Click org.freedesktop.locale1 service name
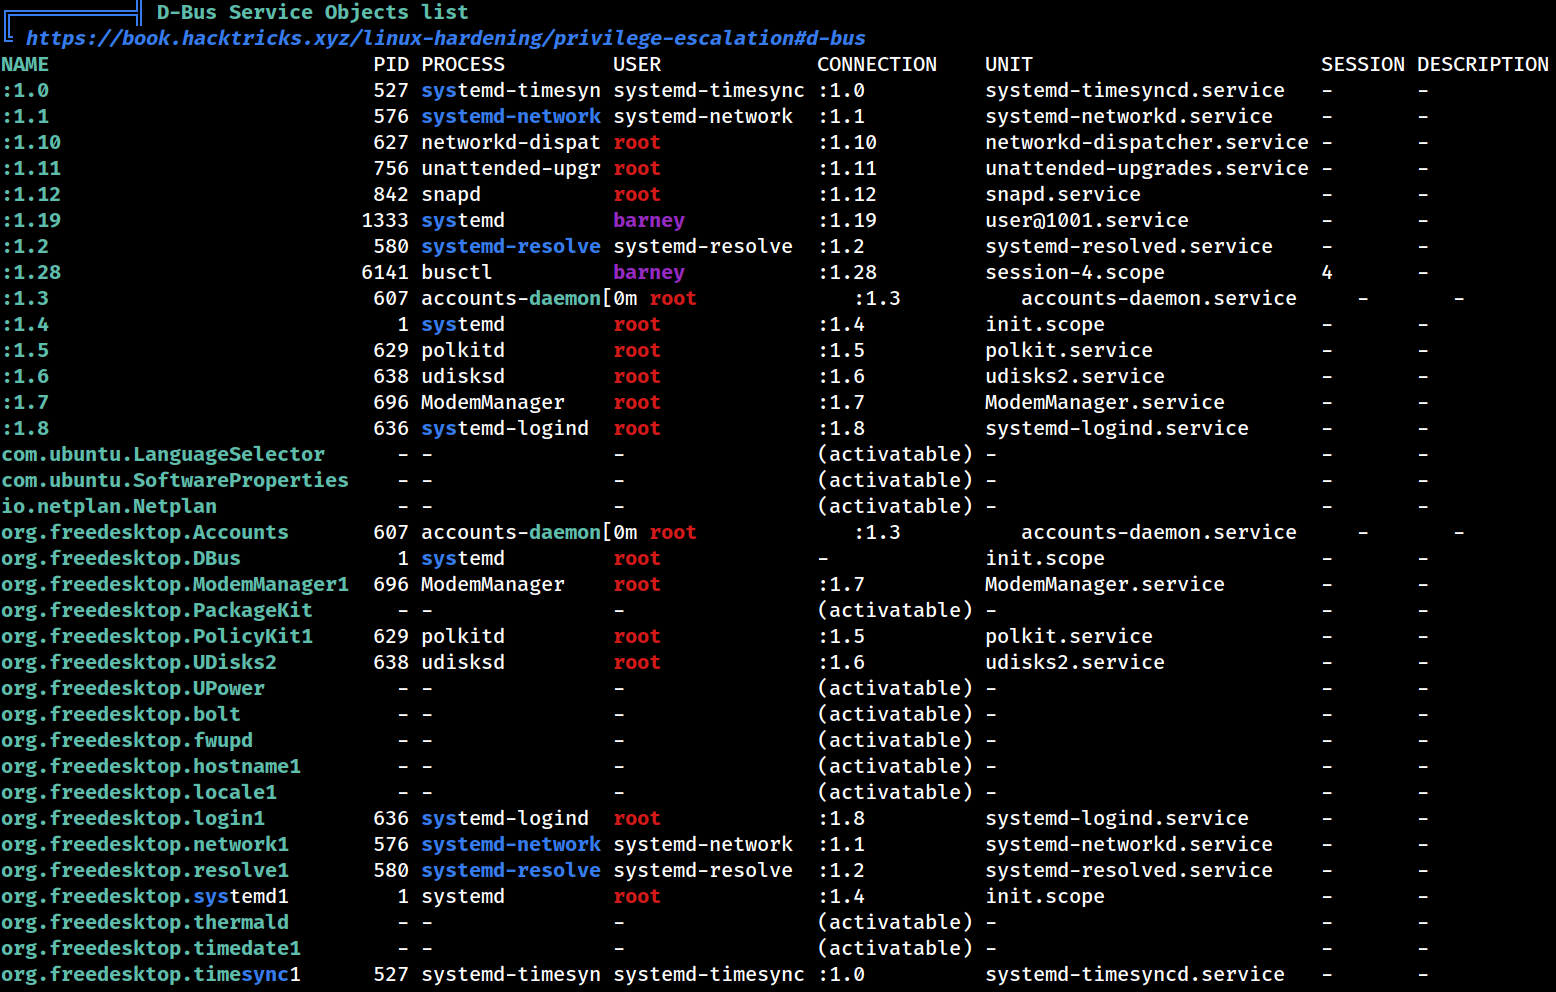Viewport: 1556px width, 992px height. click(x=139, y=792)
